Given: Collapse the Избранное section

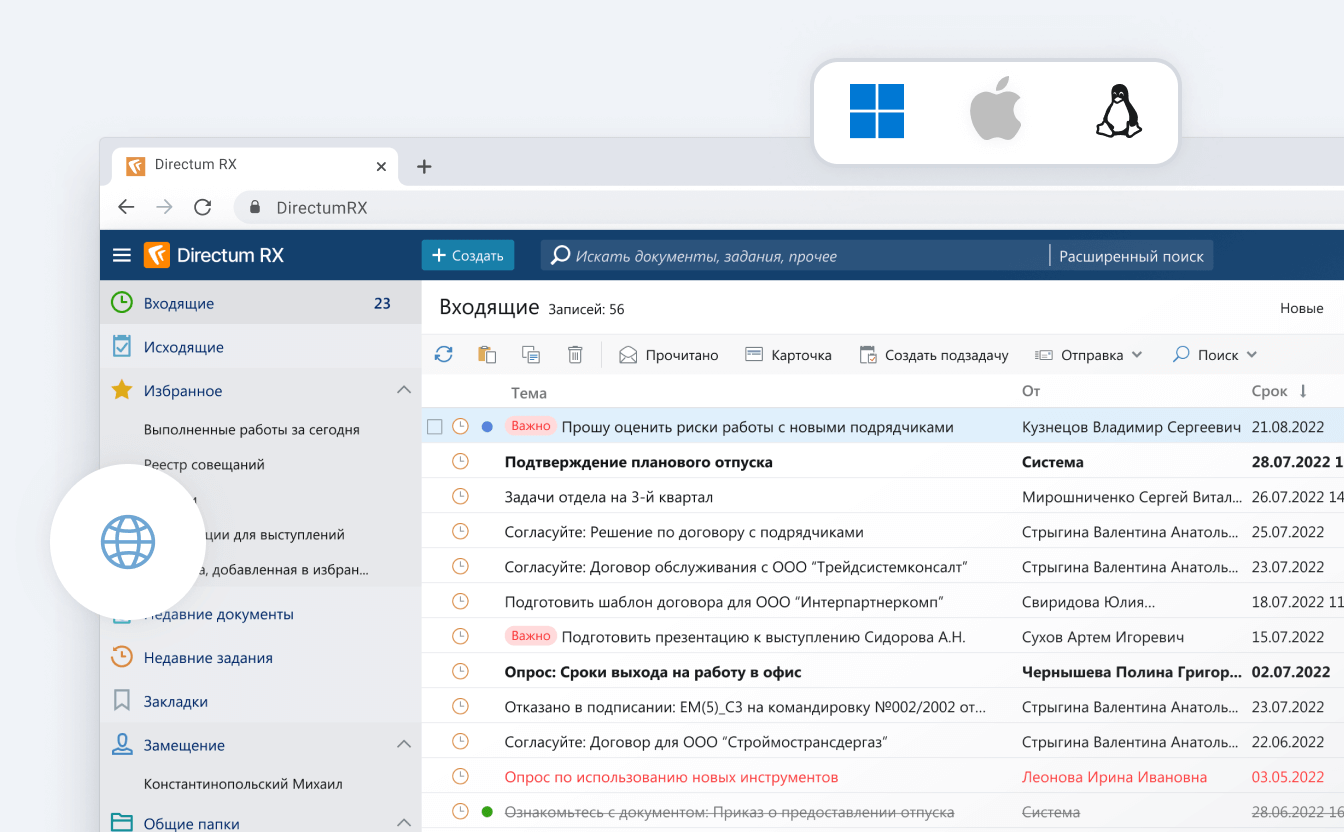Looking at the screenshot, I should 403,390.
